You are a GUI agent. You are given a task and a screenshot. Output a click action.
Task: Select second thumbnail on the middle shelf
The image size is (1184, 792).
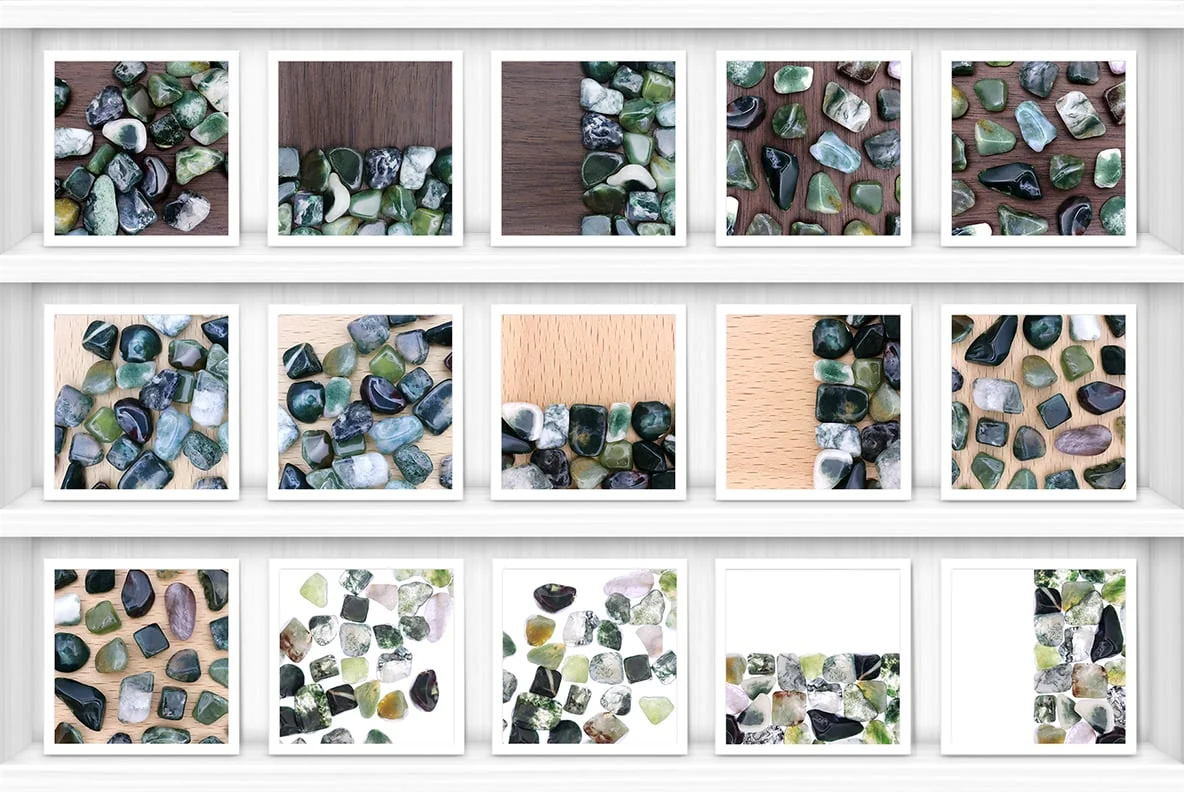click(365, 402)
